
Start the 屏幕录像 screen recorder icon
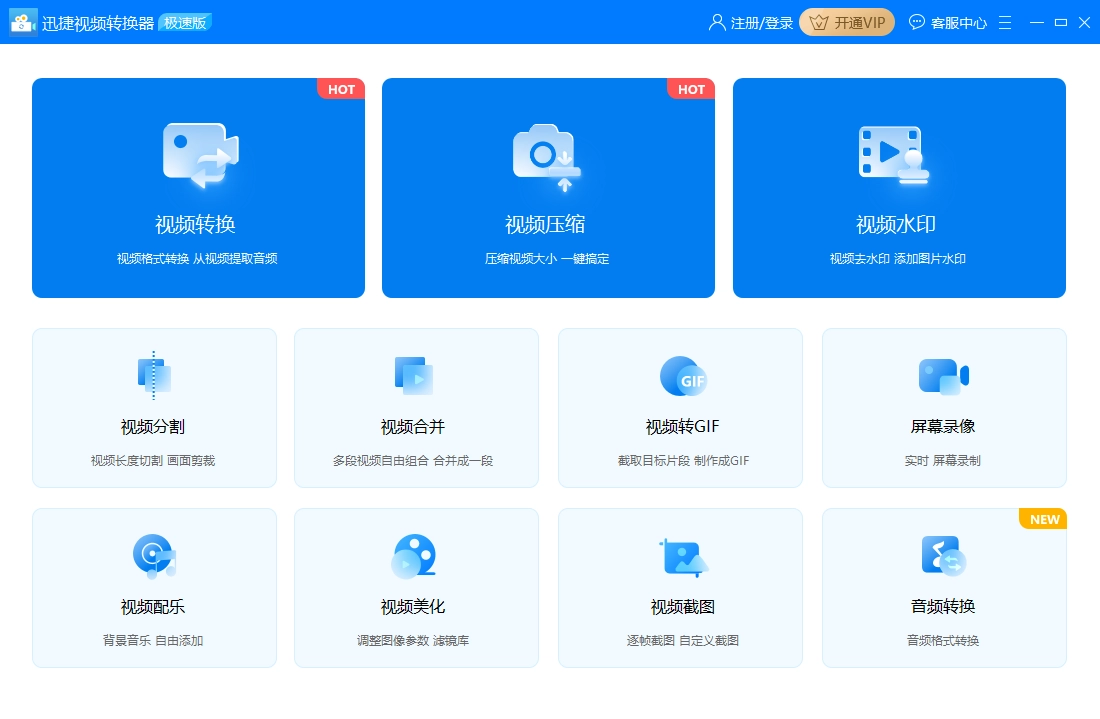[943, 376]
